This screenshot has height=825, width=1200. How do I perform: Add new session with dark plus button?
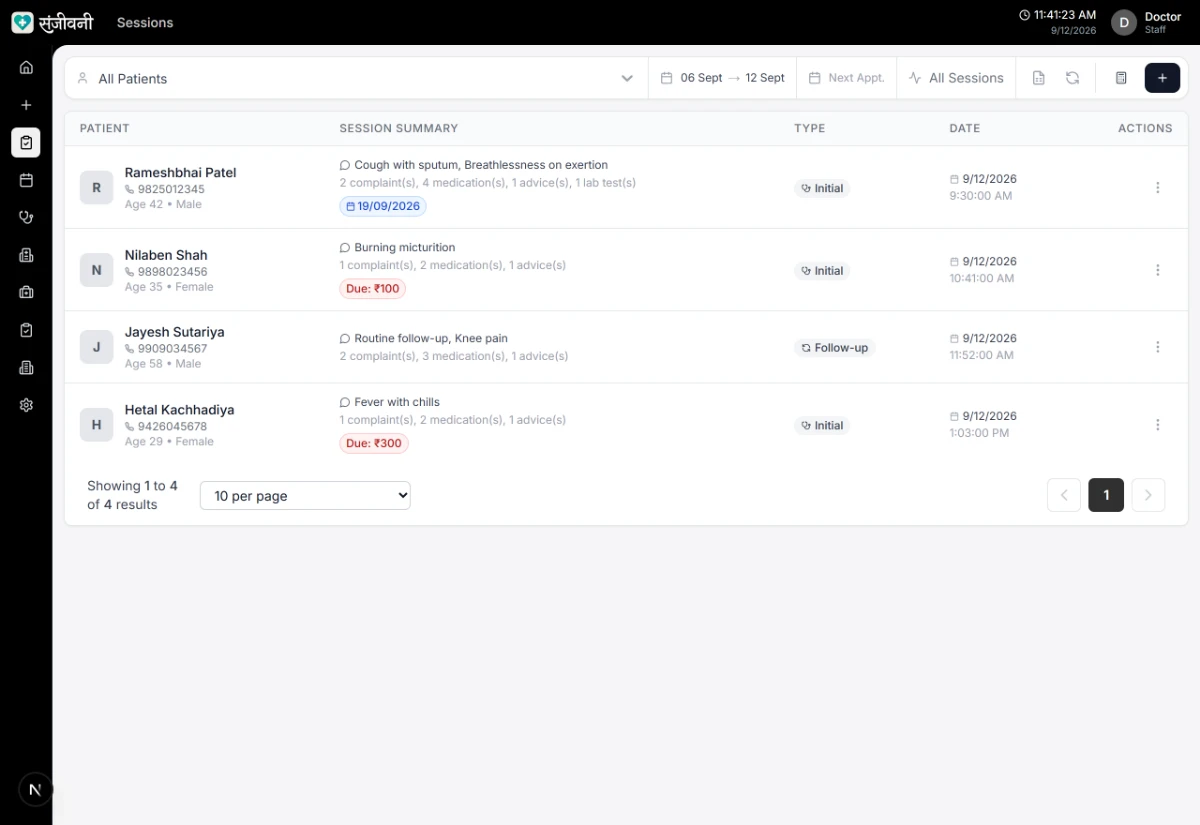1162,78
